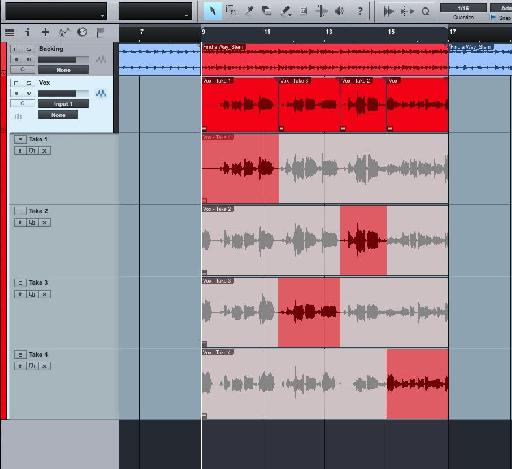Solo the Backing track
The image size is (512, 469).
(x=29, y=49)
